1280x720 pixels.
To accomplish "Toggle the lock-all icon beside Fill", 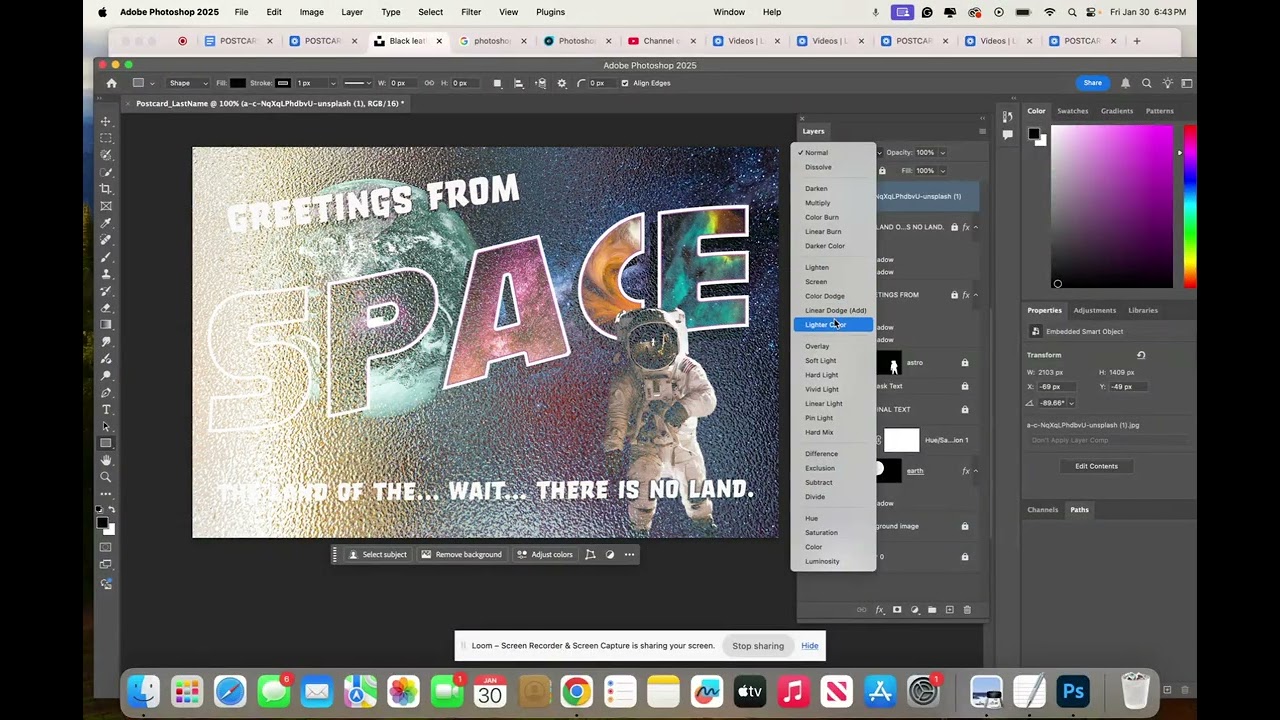I will [882, 171].
